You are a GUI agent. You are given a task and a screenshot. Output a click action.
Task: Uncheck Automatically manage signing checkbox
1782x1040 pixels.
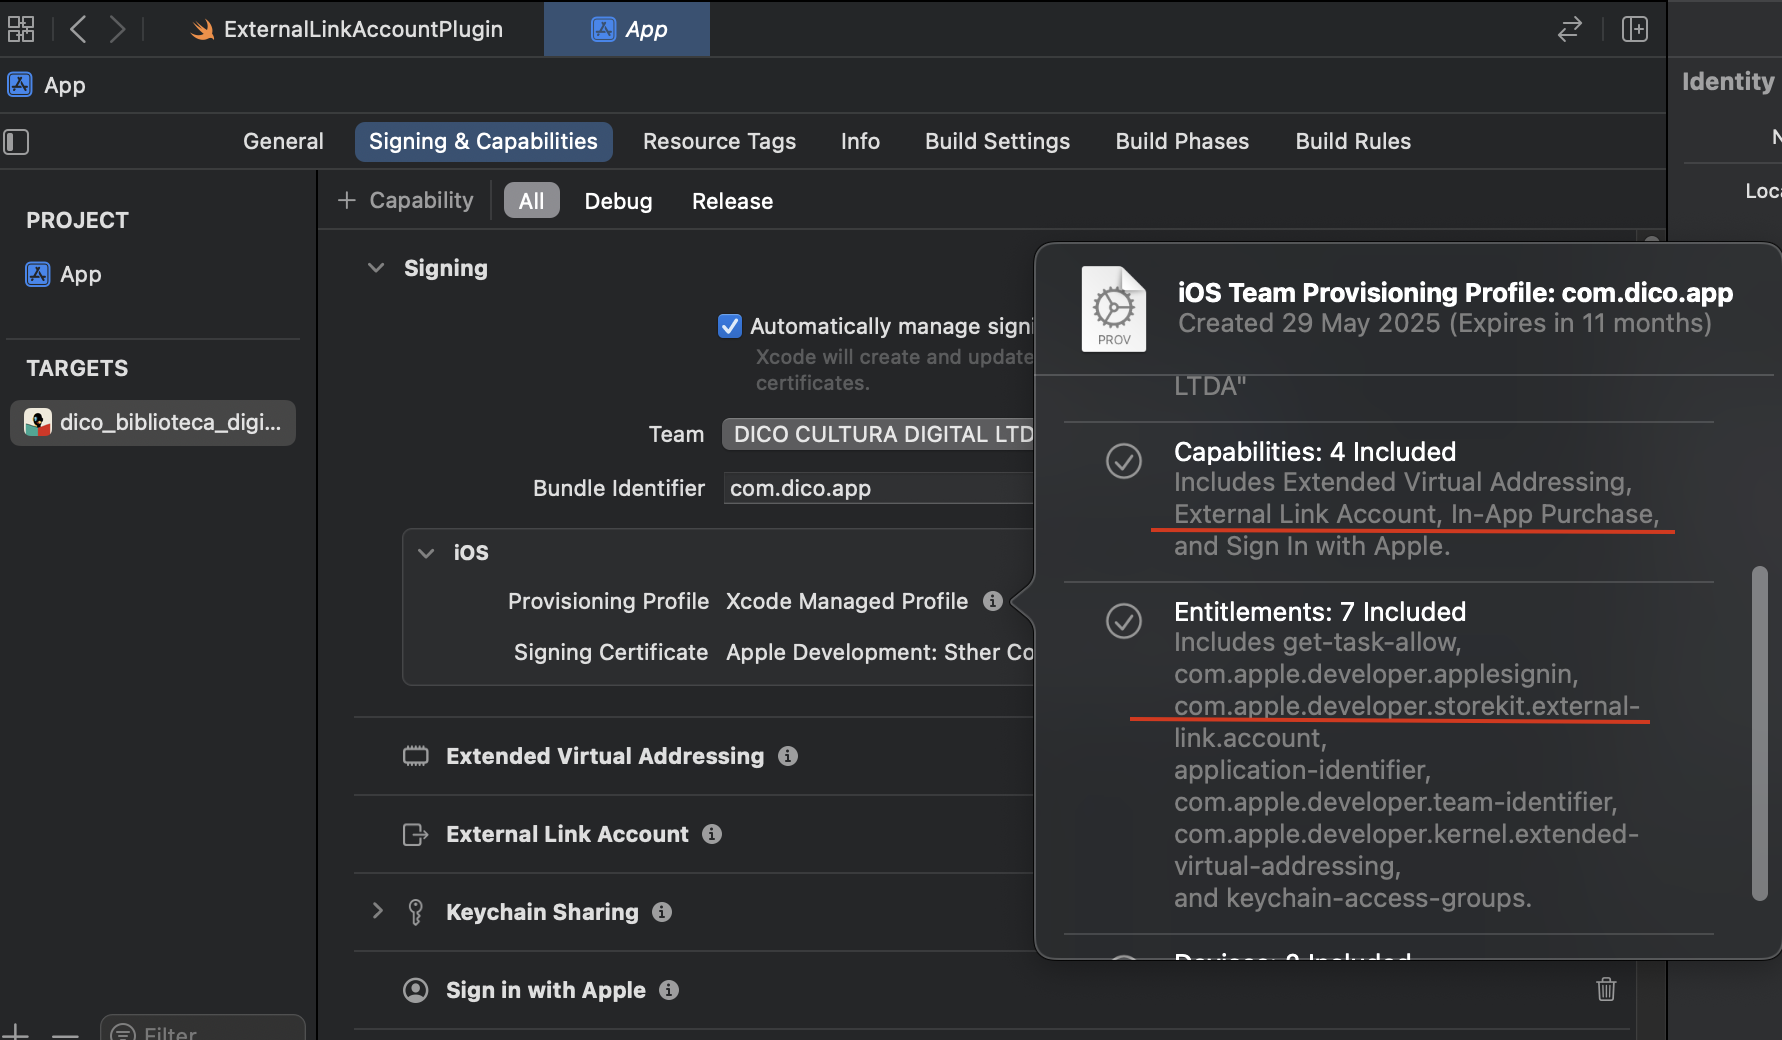[730, 326]
